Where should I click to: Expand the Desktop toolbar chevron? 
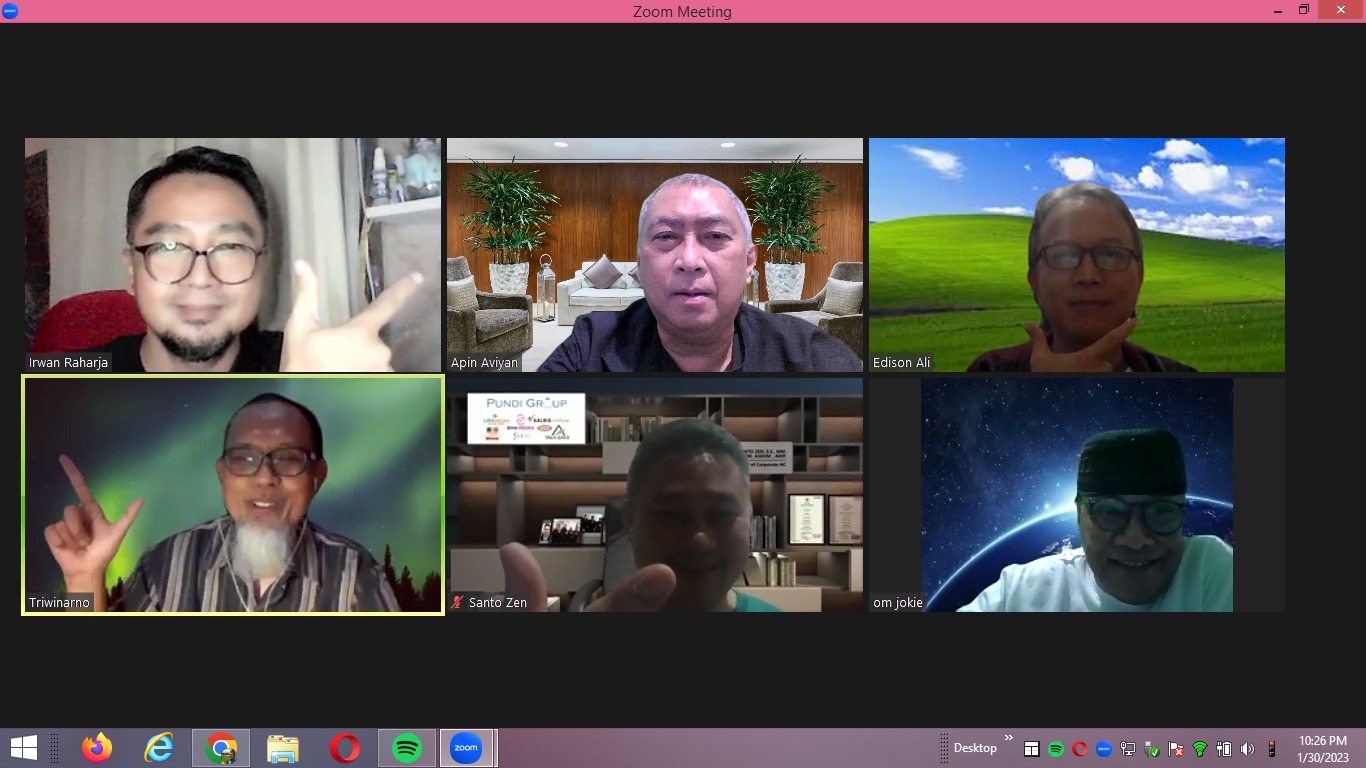point(1008,739)
